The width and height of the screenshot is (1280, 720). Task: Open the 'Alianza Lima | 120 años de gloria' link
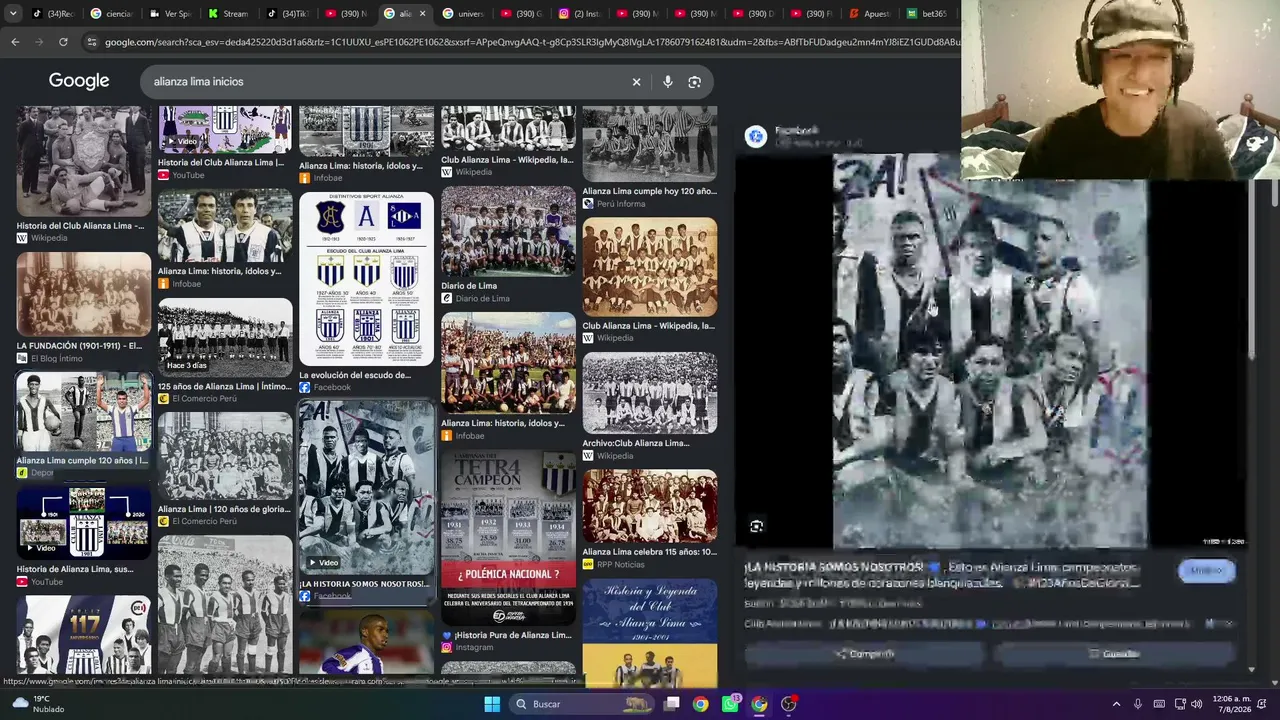tap(225, 509)
